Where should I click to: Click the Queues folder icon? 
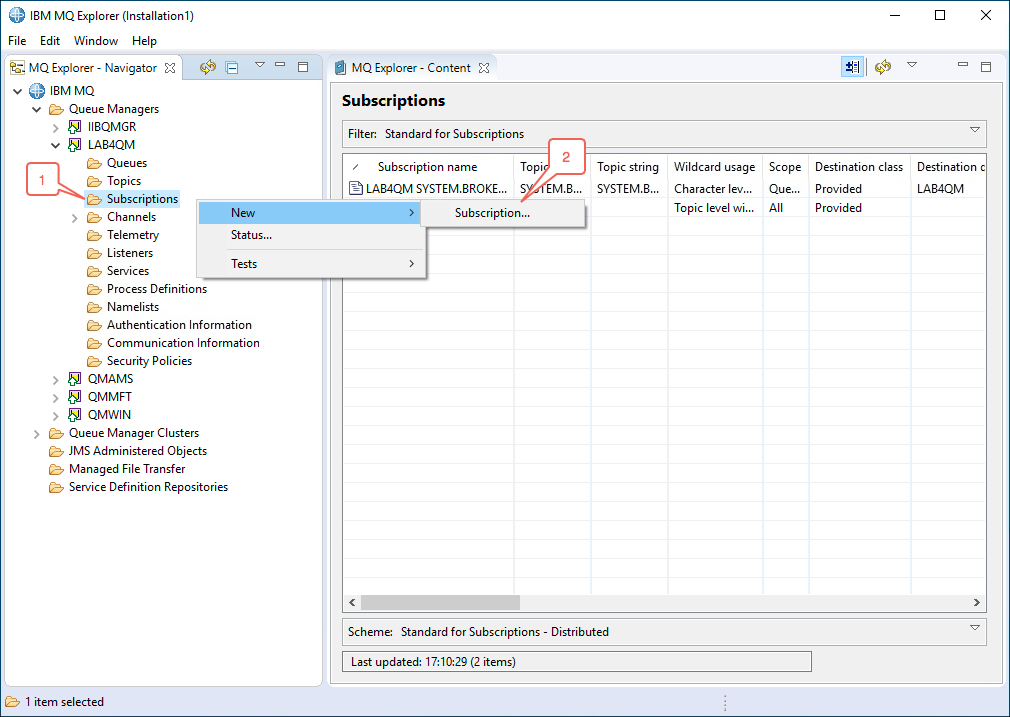(x=95, y=163)
